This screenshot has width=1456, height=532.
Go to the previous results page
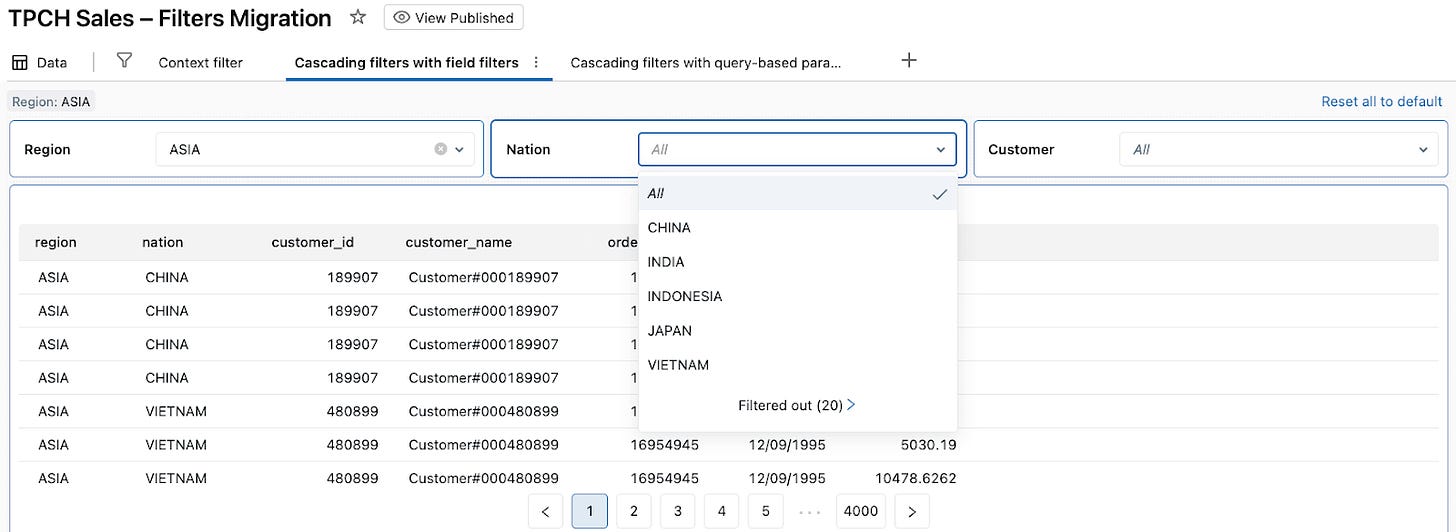(545, 511)
